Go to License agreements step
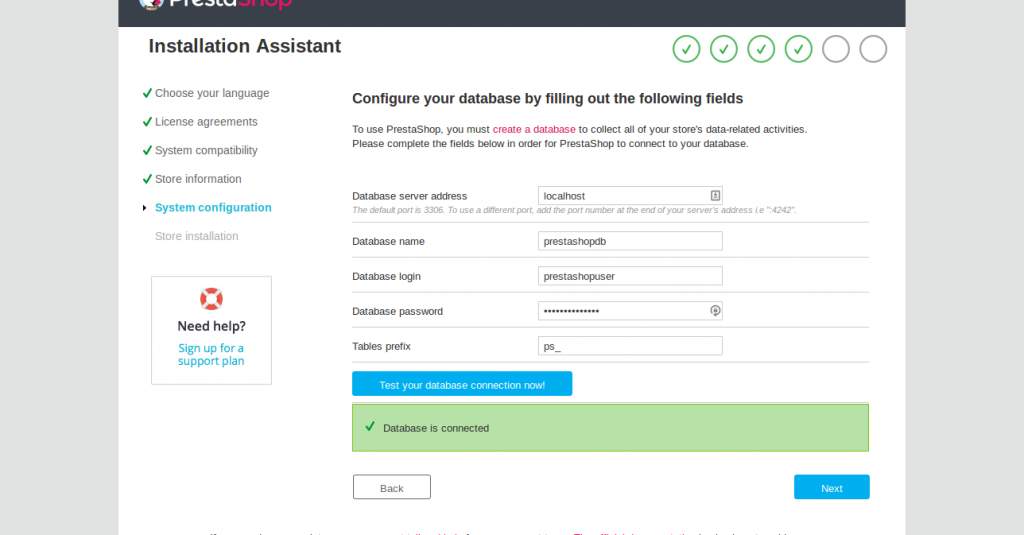This screenshot has height=535, width=1024. tap(206, 122)
